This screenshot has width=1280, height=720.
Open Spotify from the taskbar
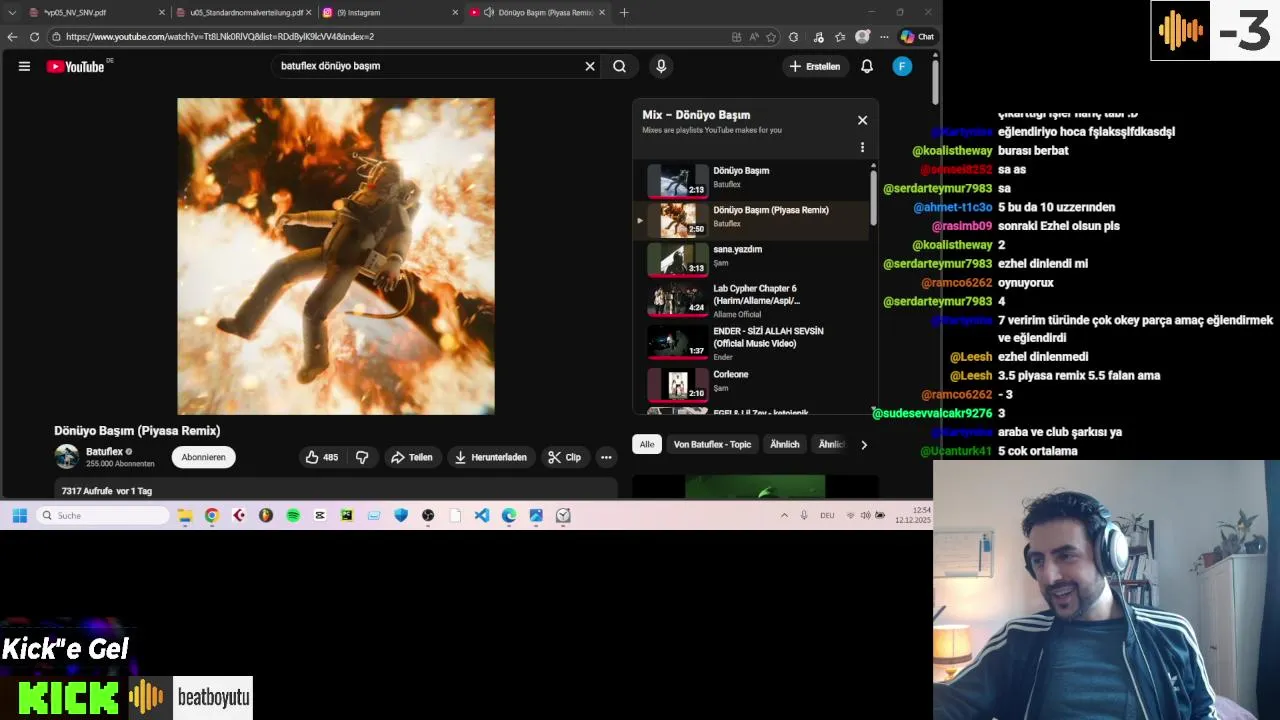click(293, 515)
